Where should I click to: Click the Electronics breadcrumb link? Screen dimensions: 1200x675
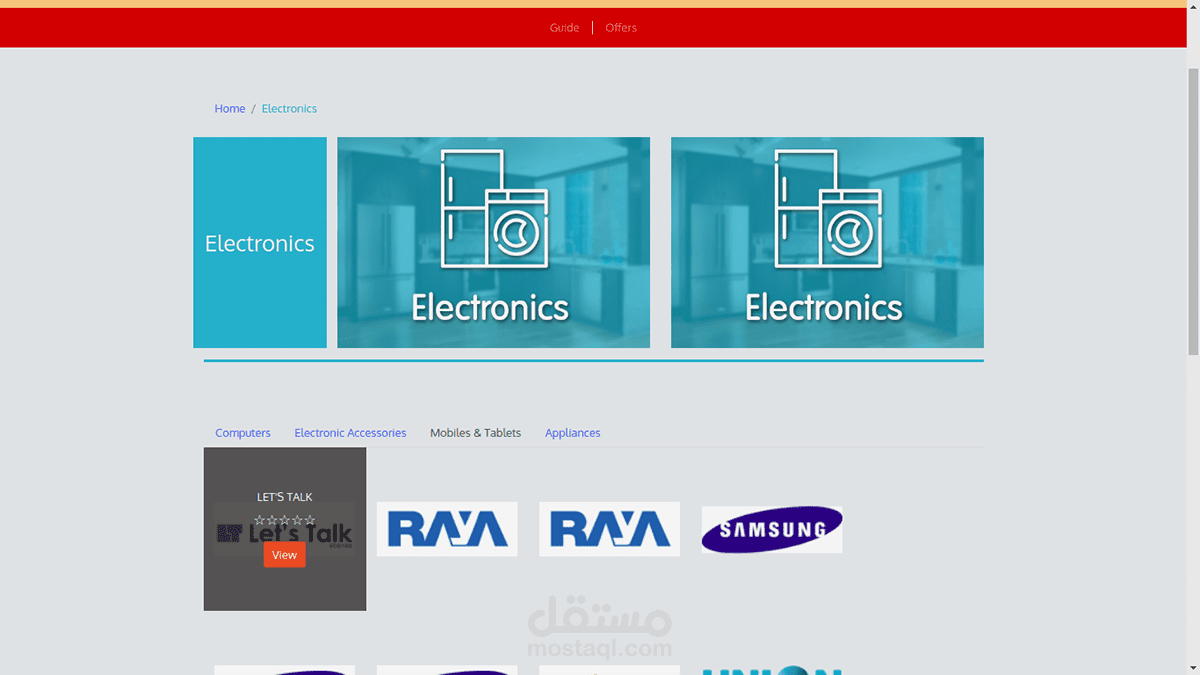(x=289, y=108)
